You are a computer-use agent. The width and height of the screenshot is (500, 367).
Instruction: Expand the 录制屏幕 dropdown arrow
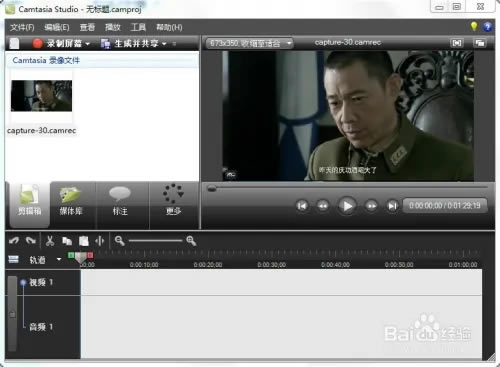tap(88, 44)
